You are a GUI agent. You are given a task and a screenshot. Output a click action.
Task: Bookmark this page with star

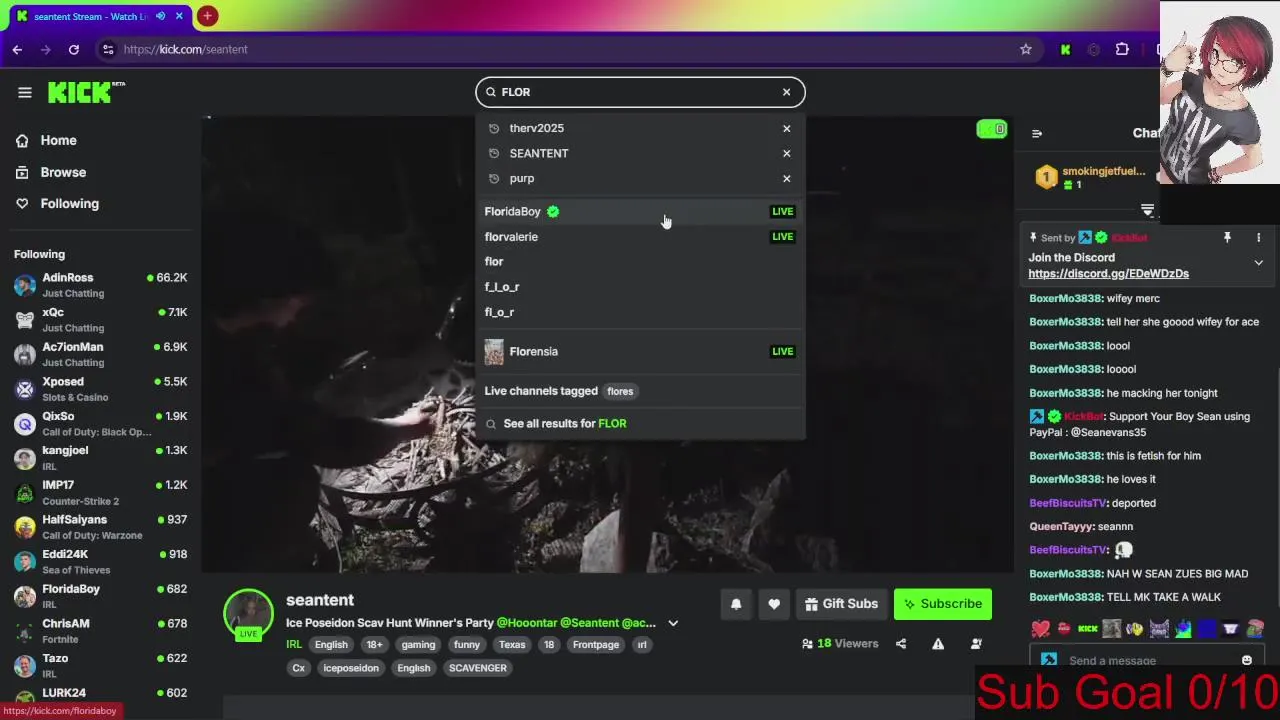[1025, 49]
